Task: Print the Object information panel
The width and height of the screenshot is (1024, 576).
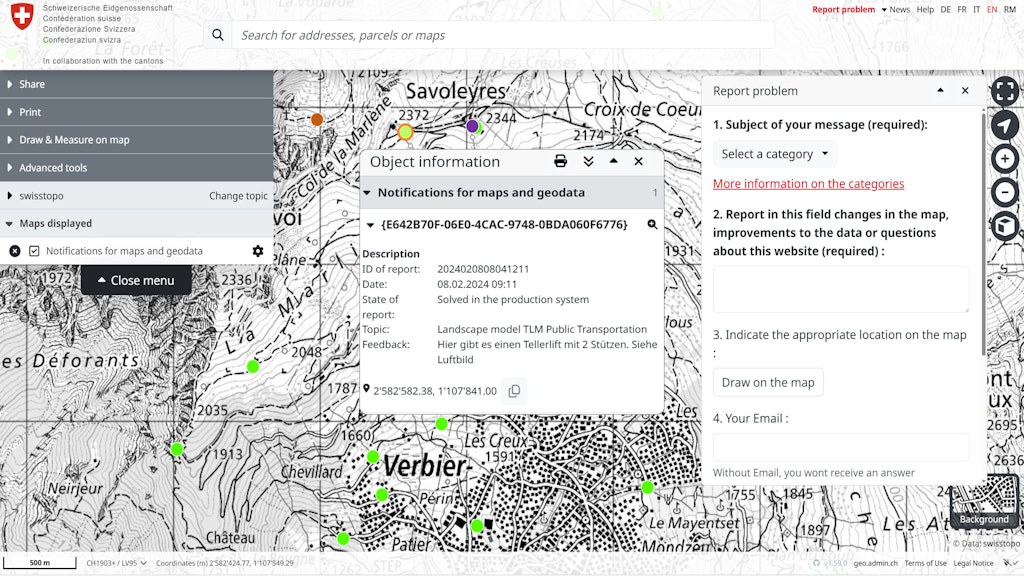Action: coord(559,161)
